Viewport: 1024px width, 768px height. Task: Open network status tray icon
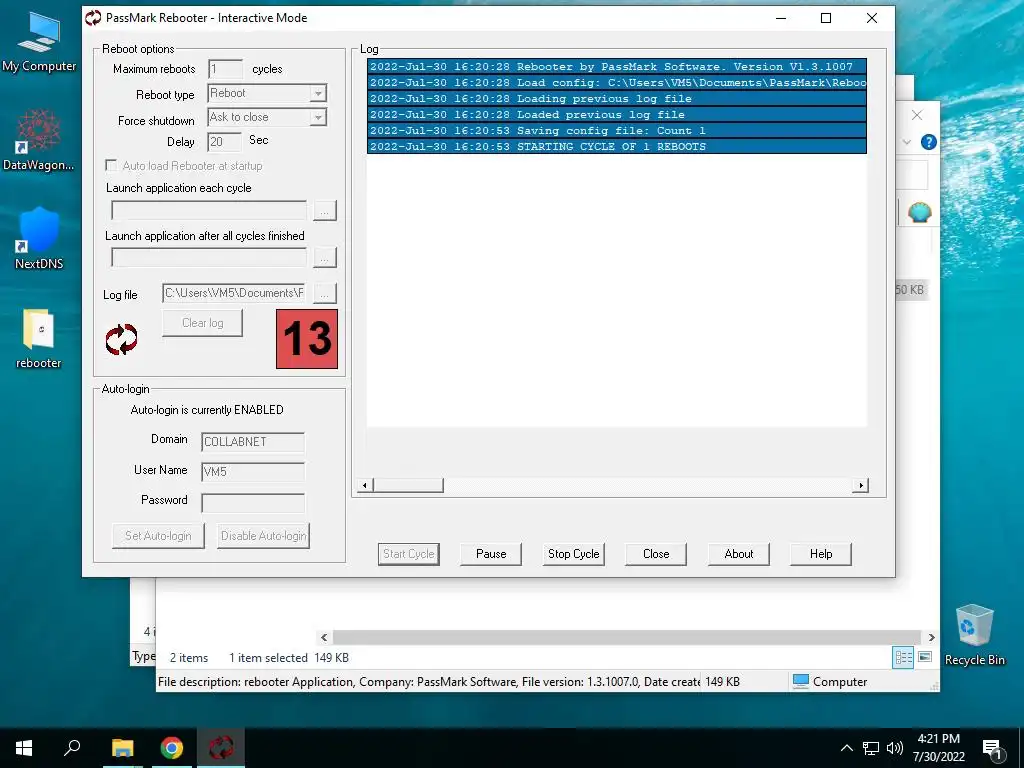871,748
